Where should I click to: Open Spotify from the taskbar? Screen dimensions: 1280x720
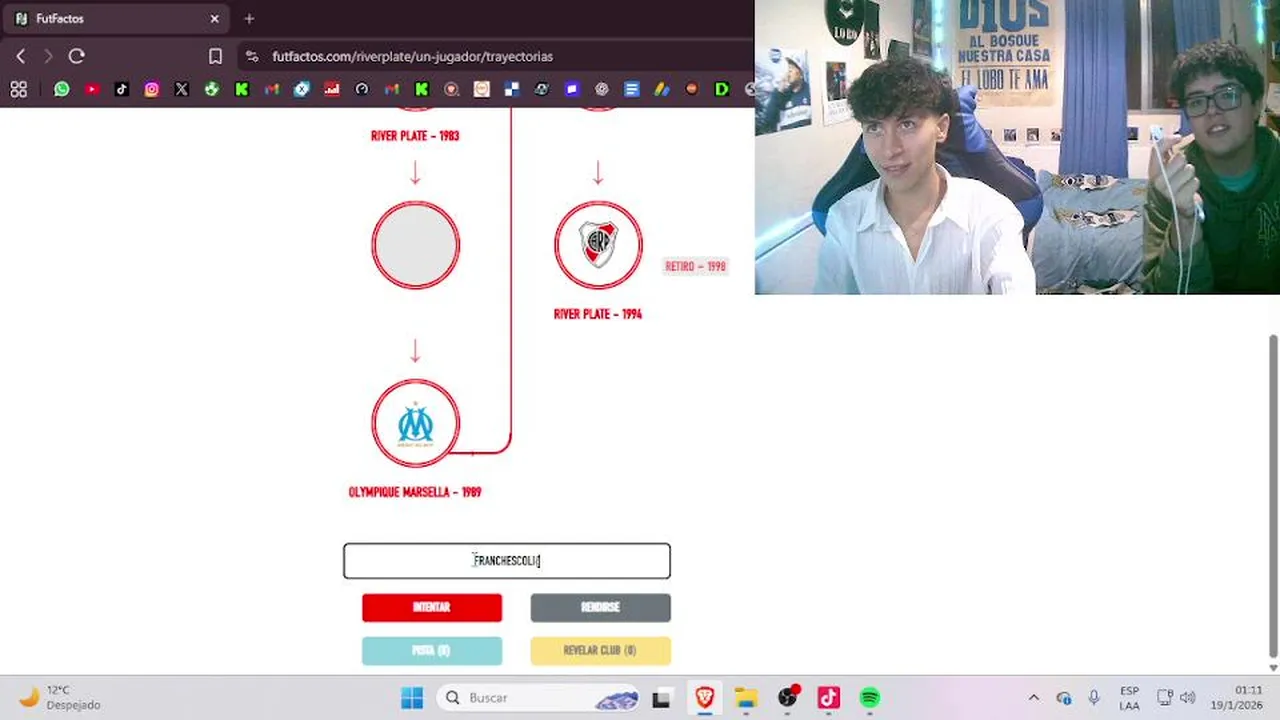[870, 697]
